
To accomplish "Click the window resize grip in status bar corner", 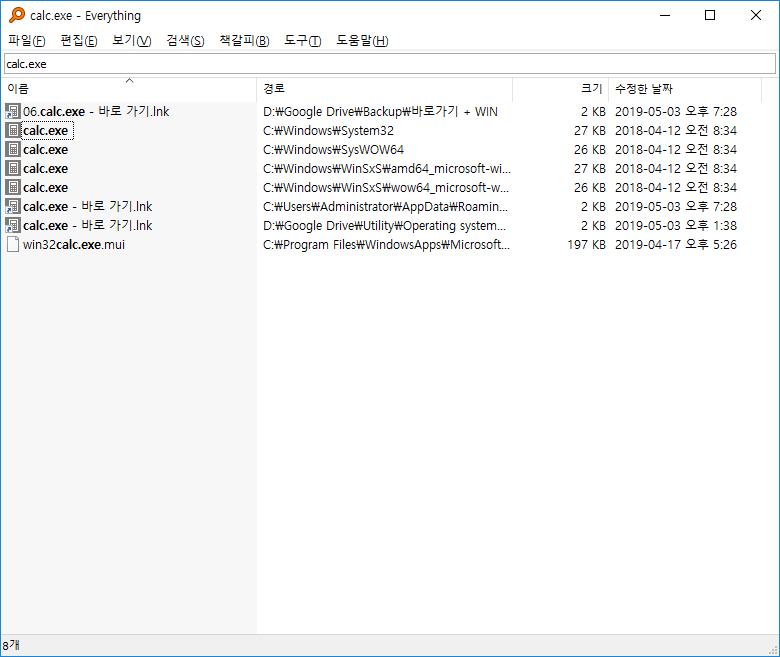I will click(774, 650).
